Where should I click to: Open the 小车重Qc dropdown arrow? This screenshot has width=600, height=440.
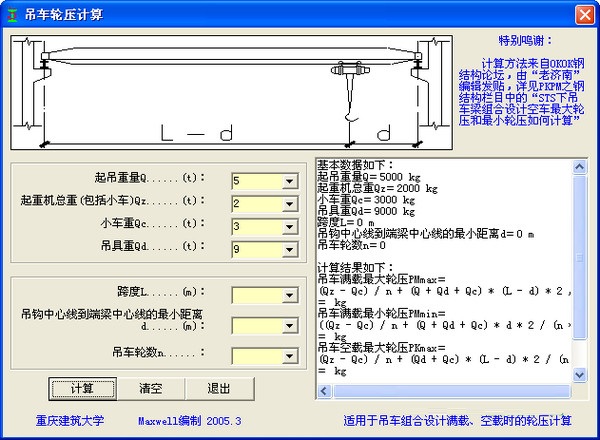click(x=290, y=227)
